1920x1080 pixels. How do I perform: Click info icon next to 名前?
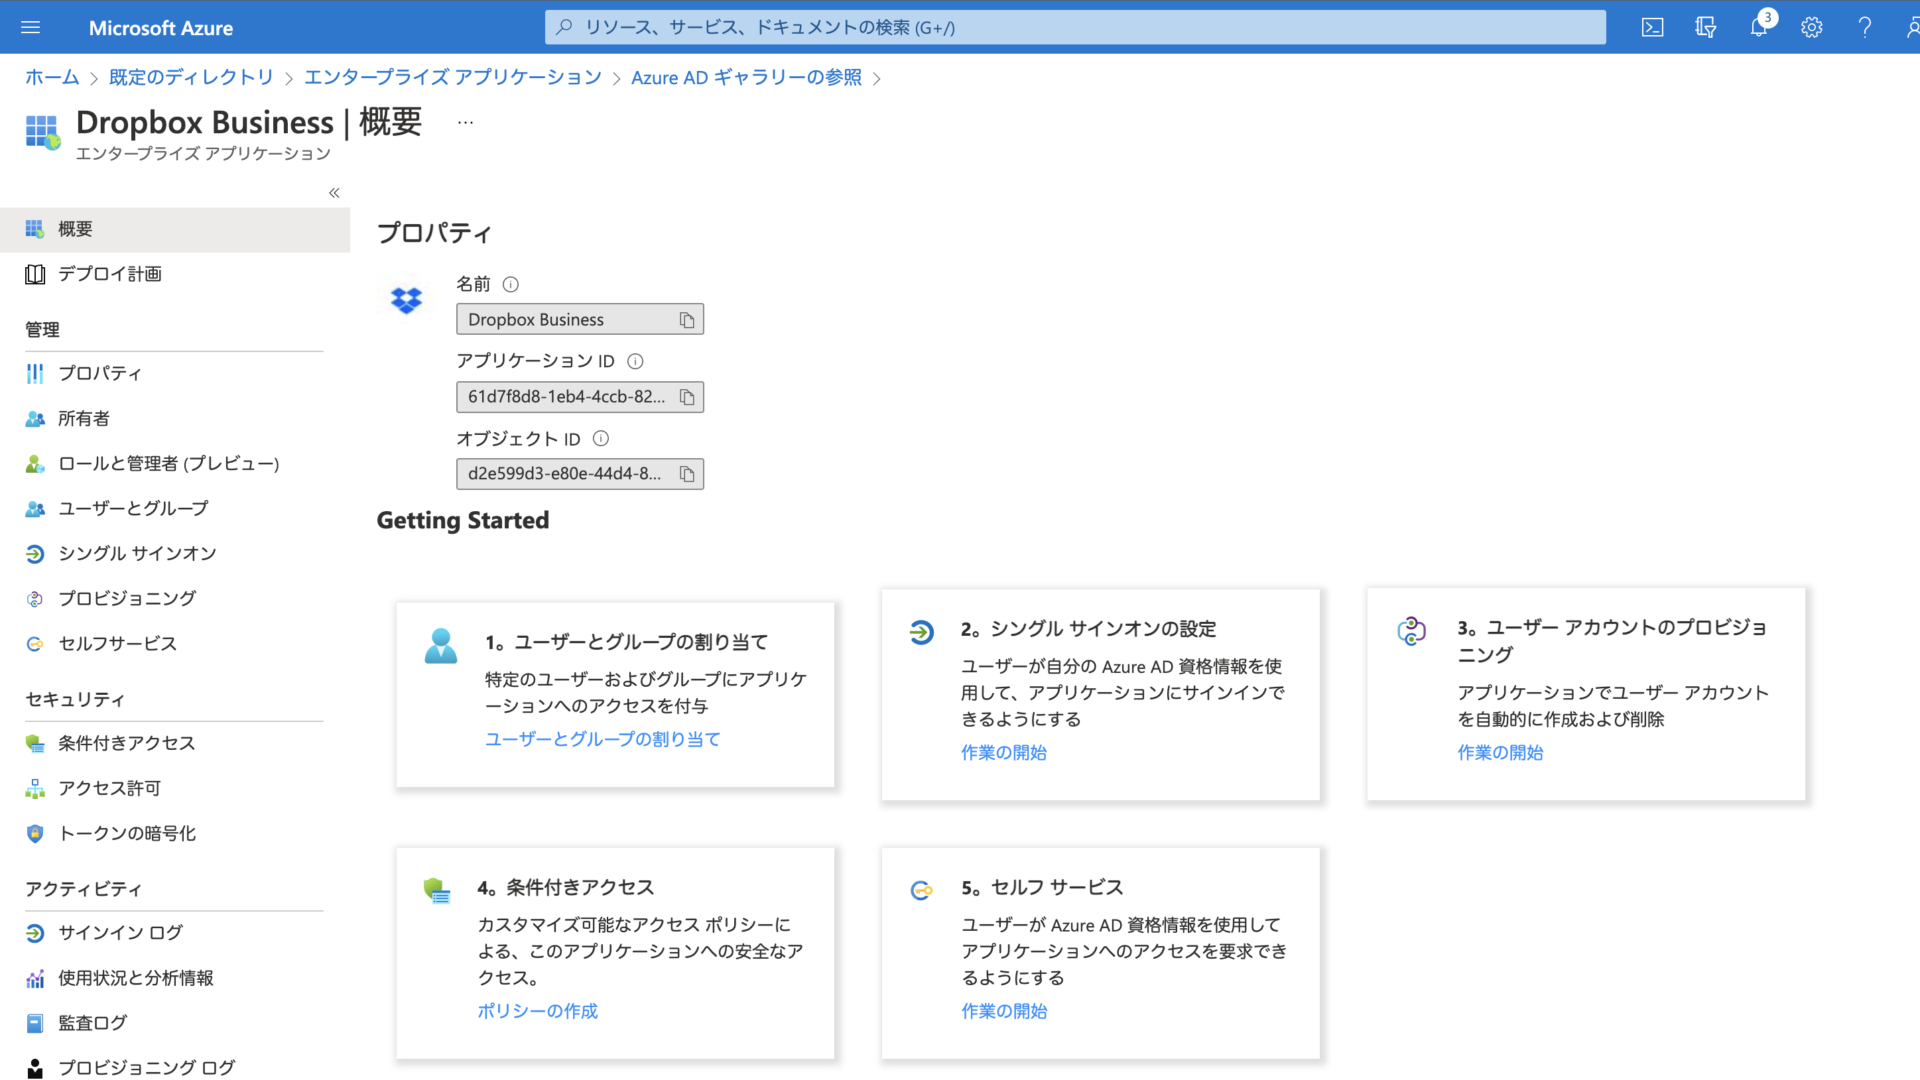(510, 285)
